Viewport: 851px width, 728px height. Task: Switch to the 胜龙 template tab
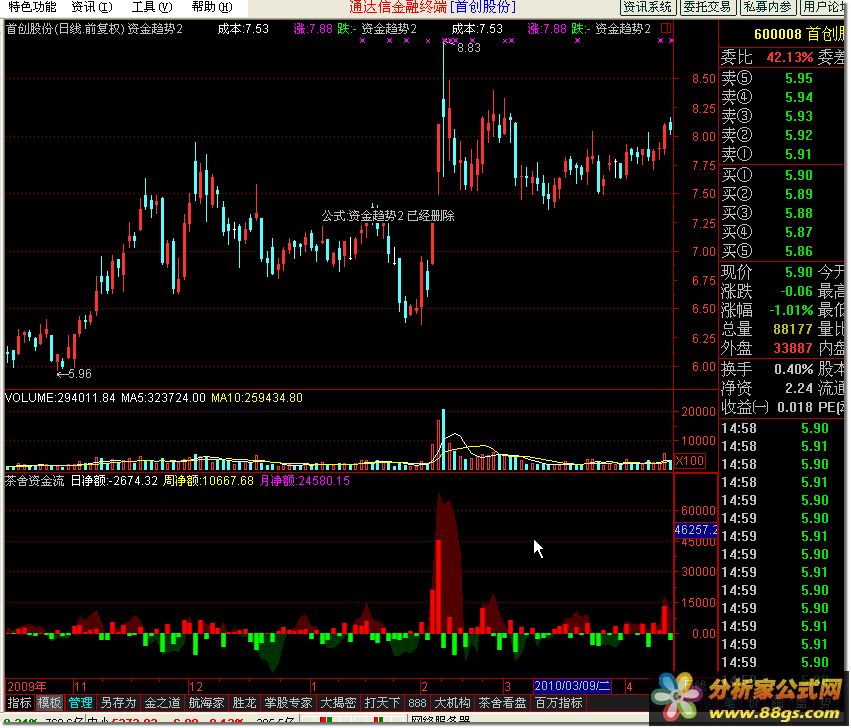(x=244, y=702)
